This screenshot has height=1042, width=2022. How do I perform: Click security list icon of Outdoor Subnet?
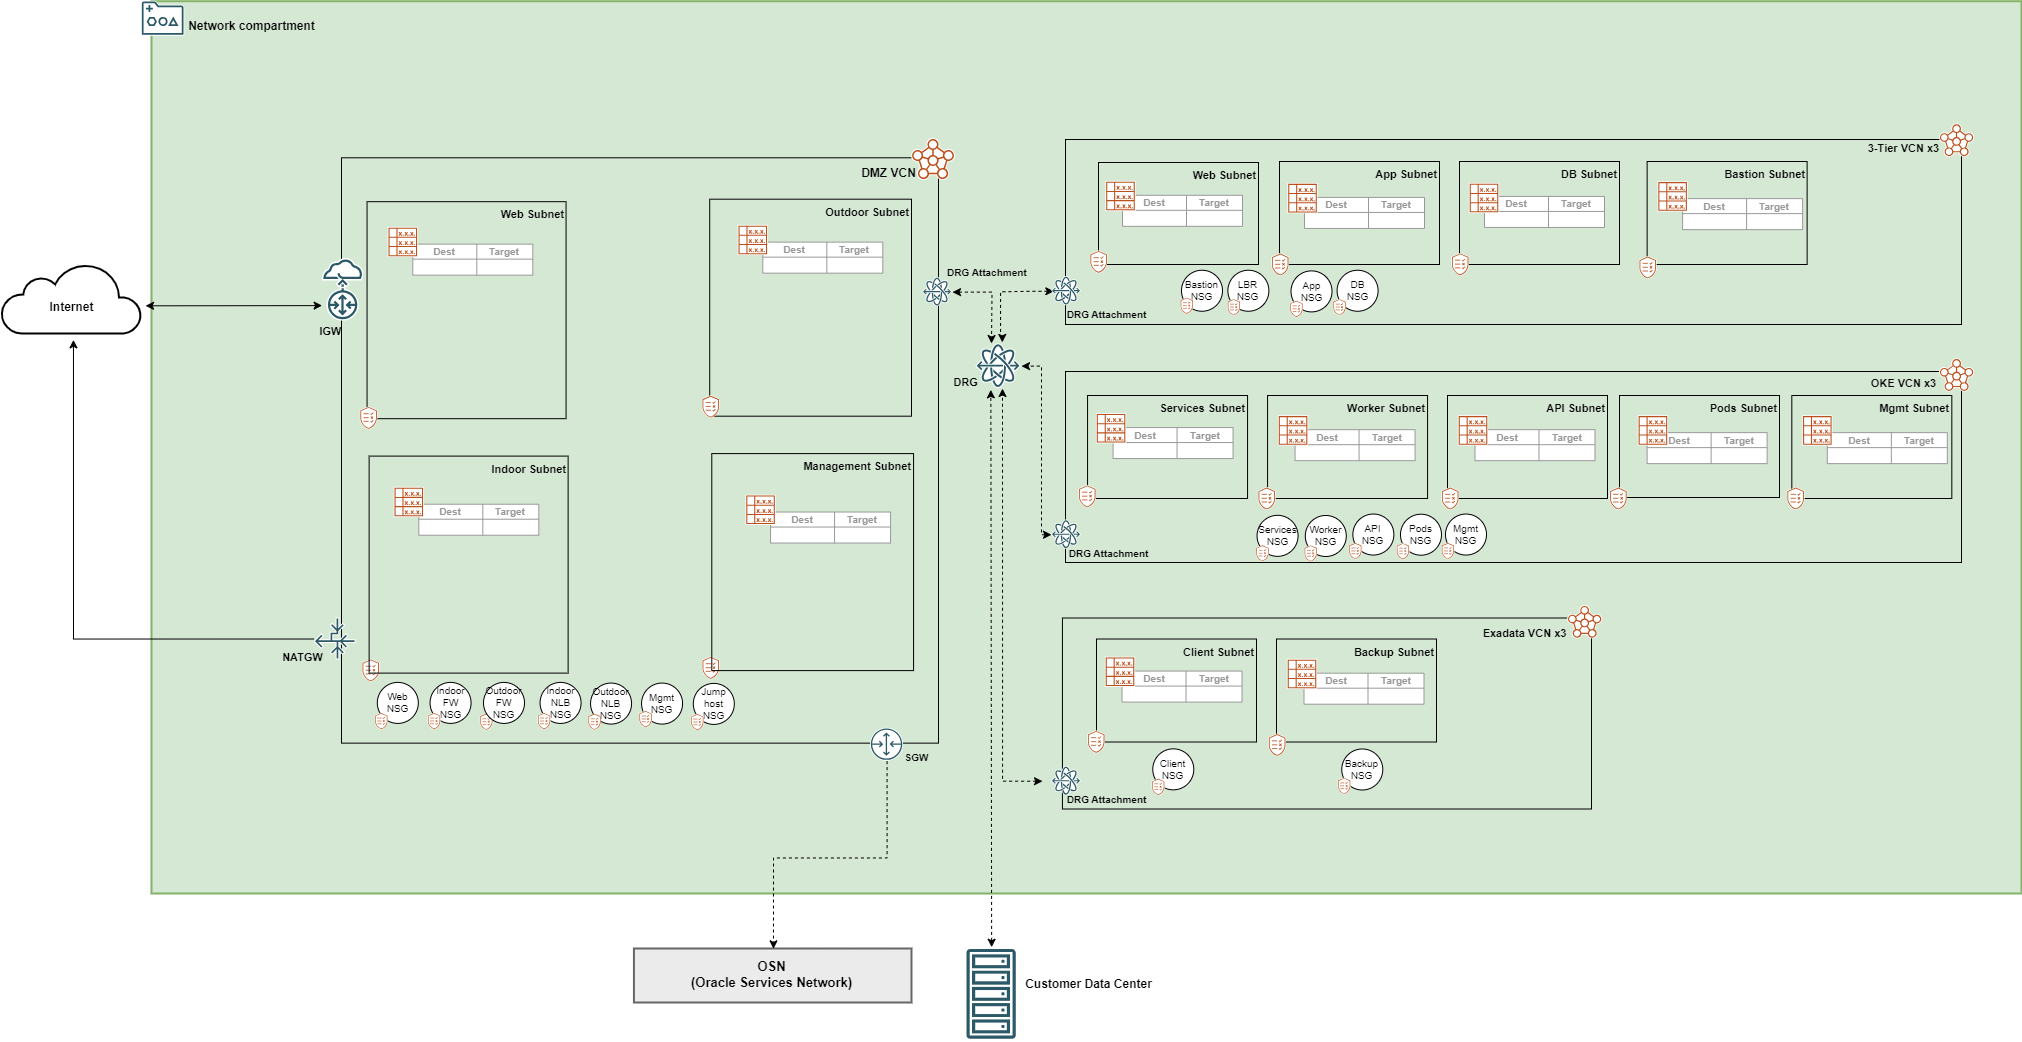pos(711,406)
